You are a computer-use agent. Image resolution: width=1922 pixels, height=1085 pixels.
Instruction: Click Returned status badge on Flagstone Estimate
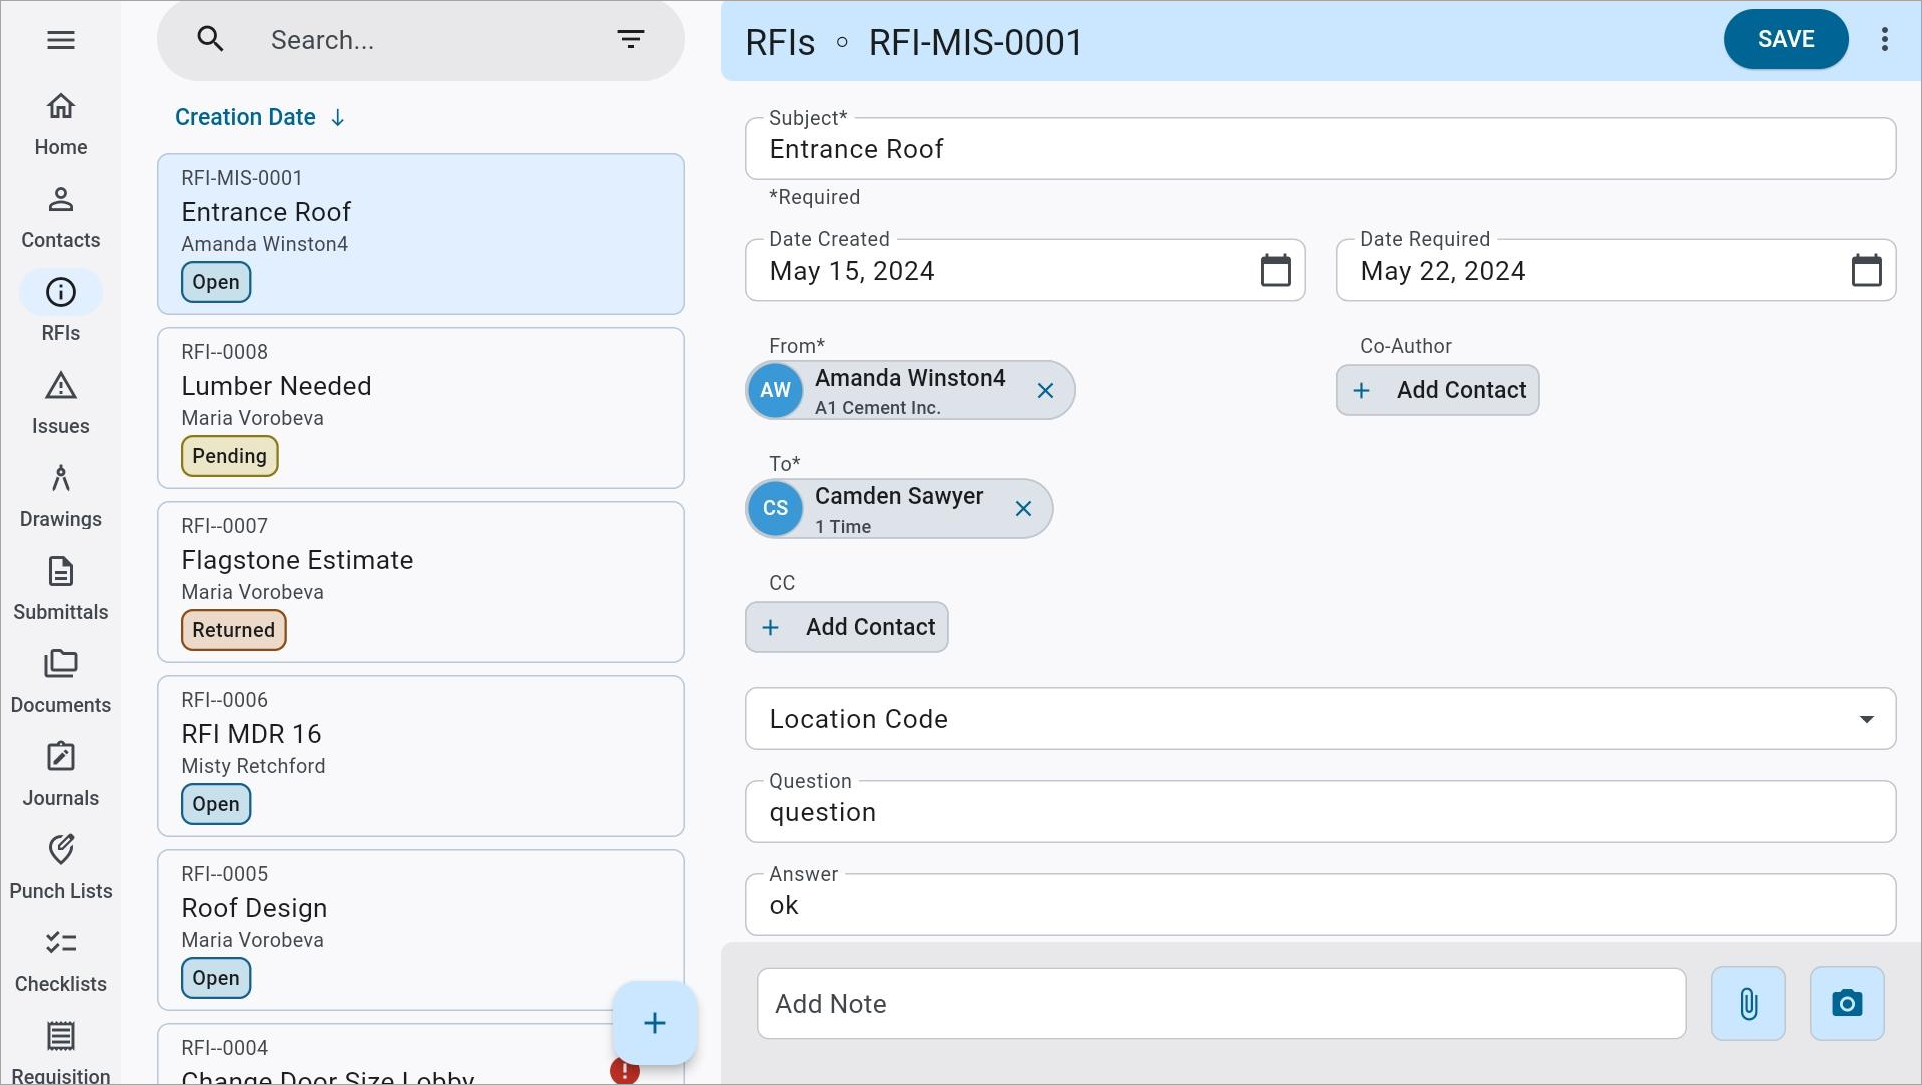tap(233, 630)
